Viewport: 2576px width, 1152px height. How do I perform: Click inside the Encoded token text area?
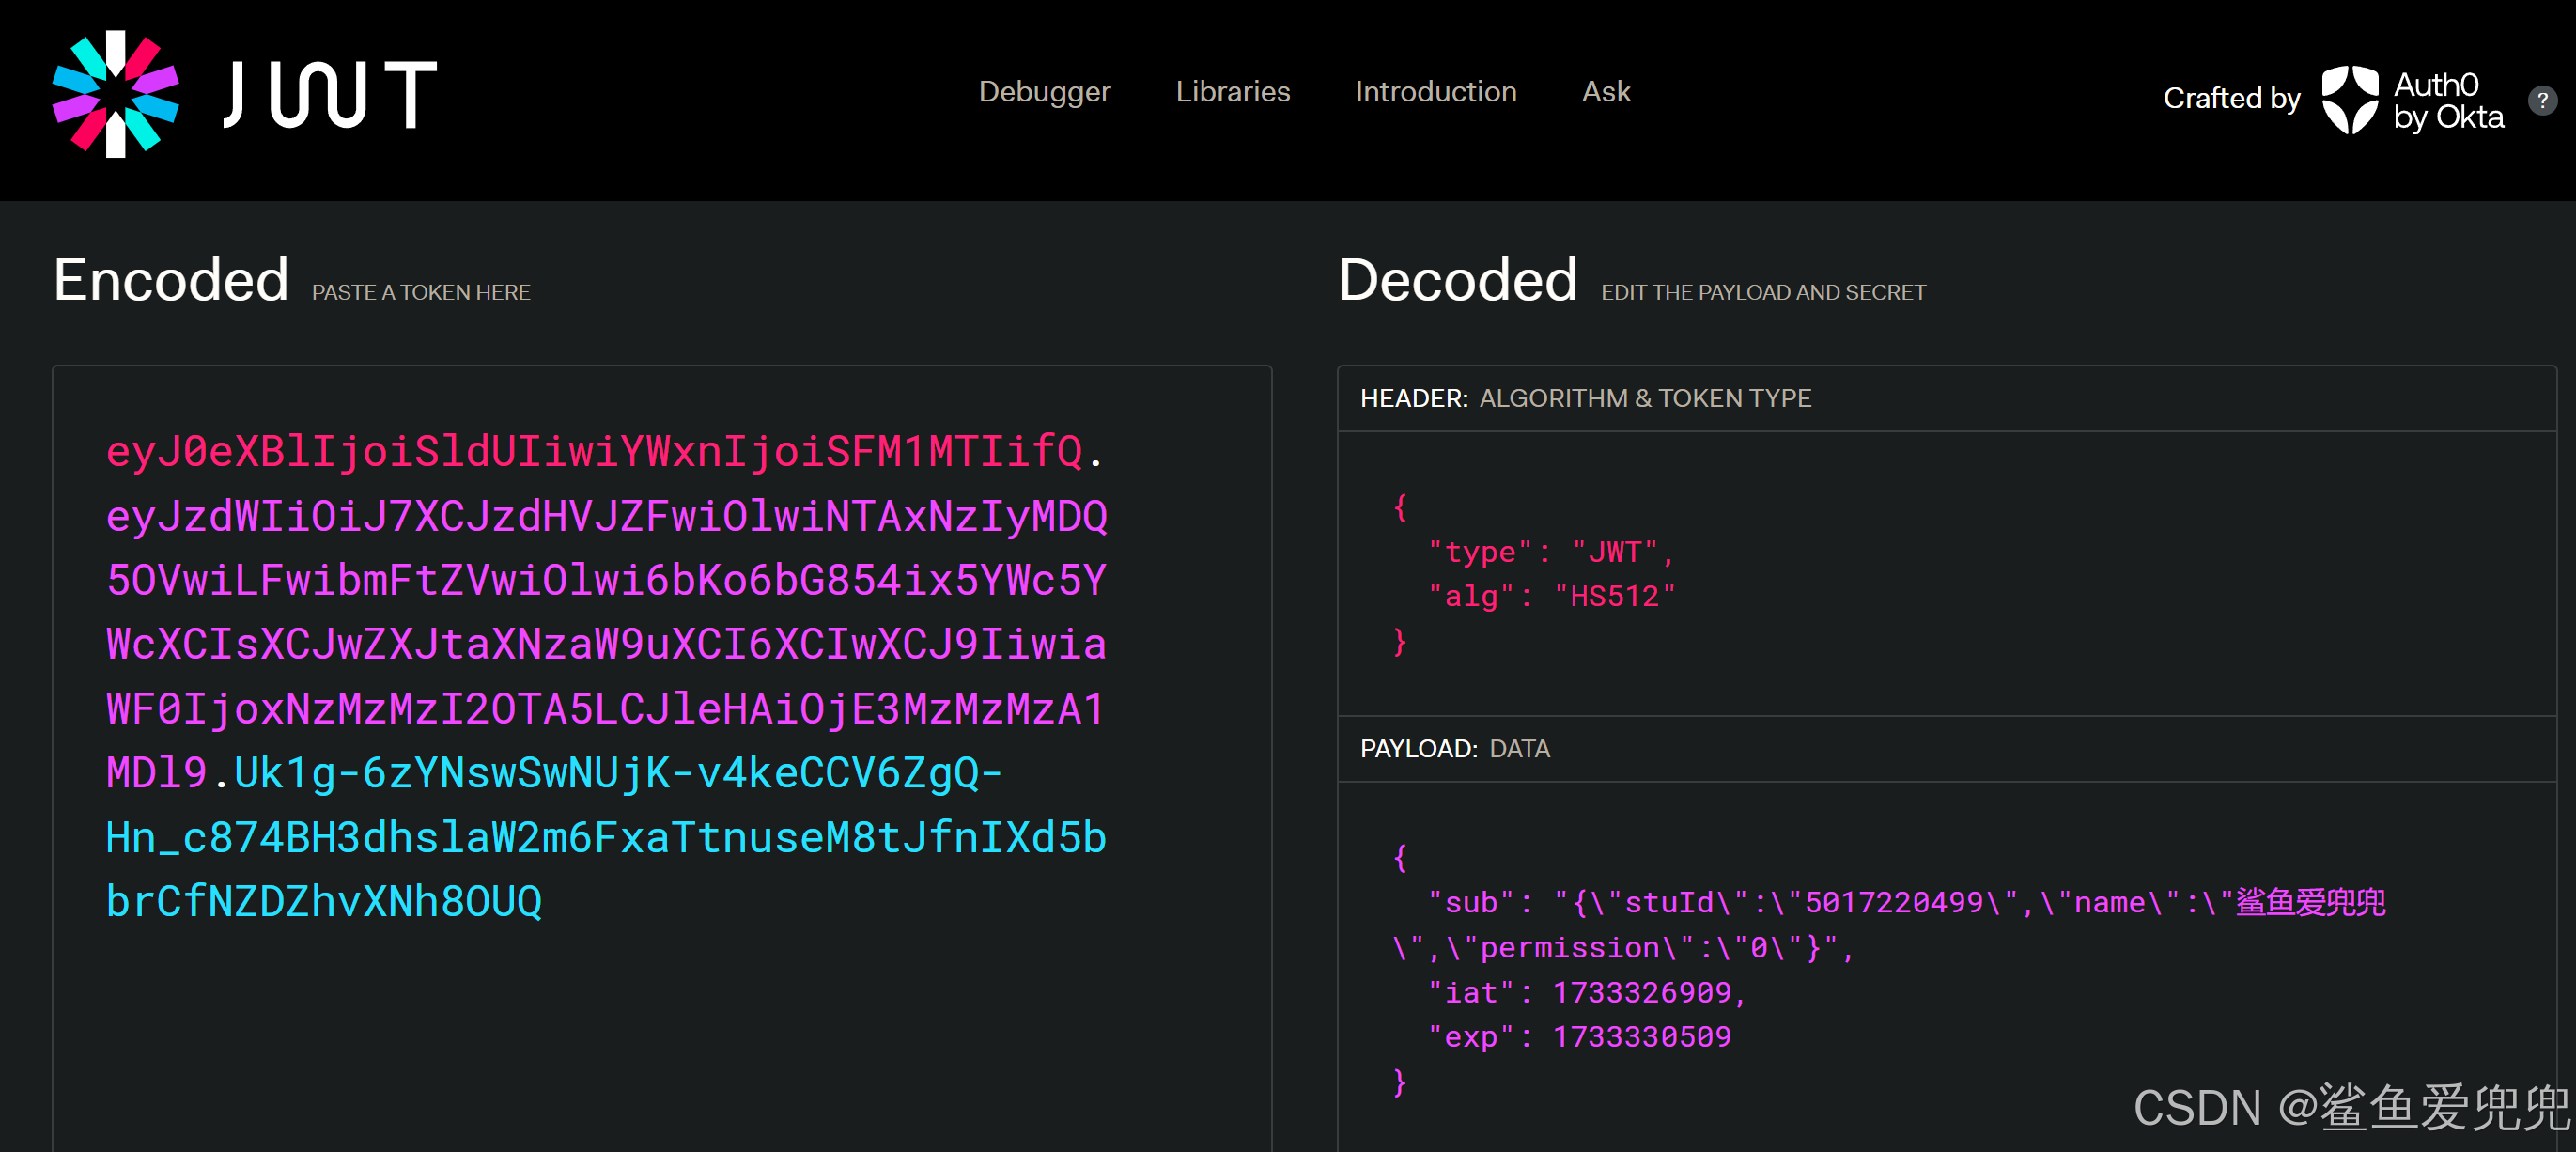662,758
